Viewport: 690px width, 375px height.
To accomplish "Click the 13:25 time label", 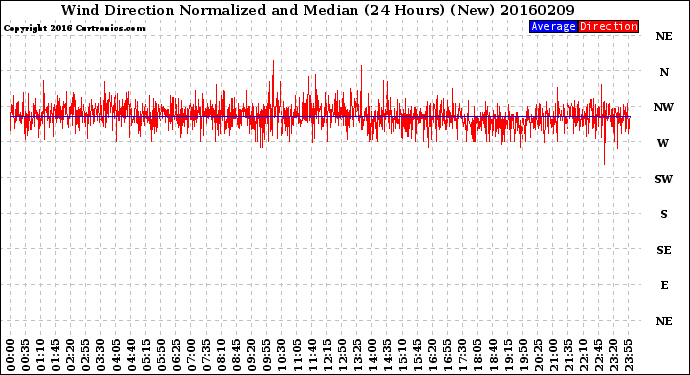I will coord(357,355).
